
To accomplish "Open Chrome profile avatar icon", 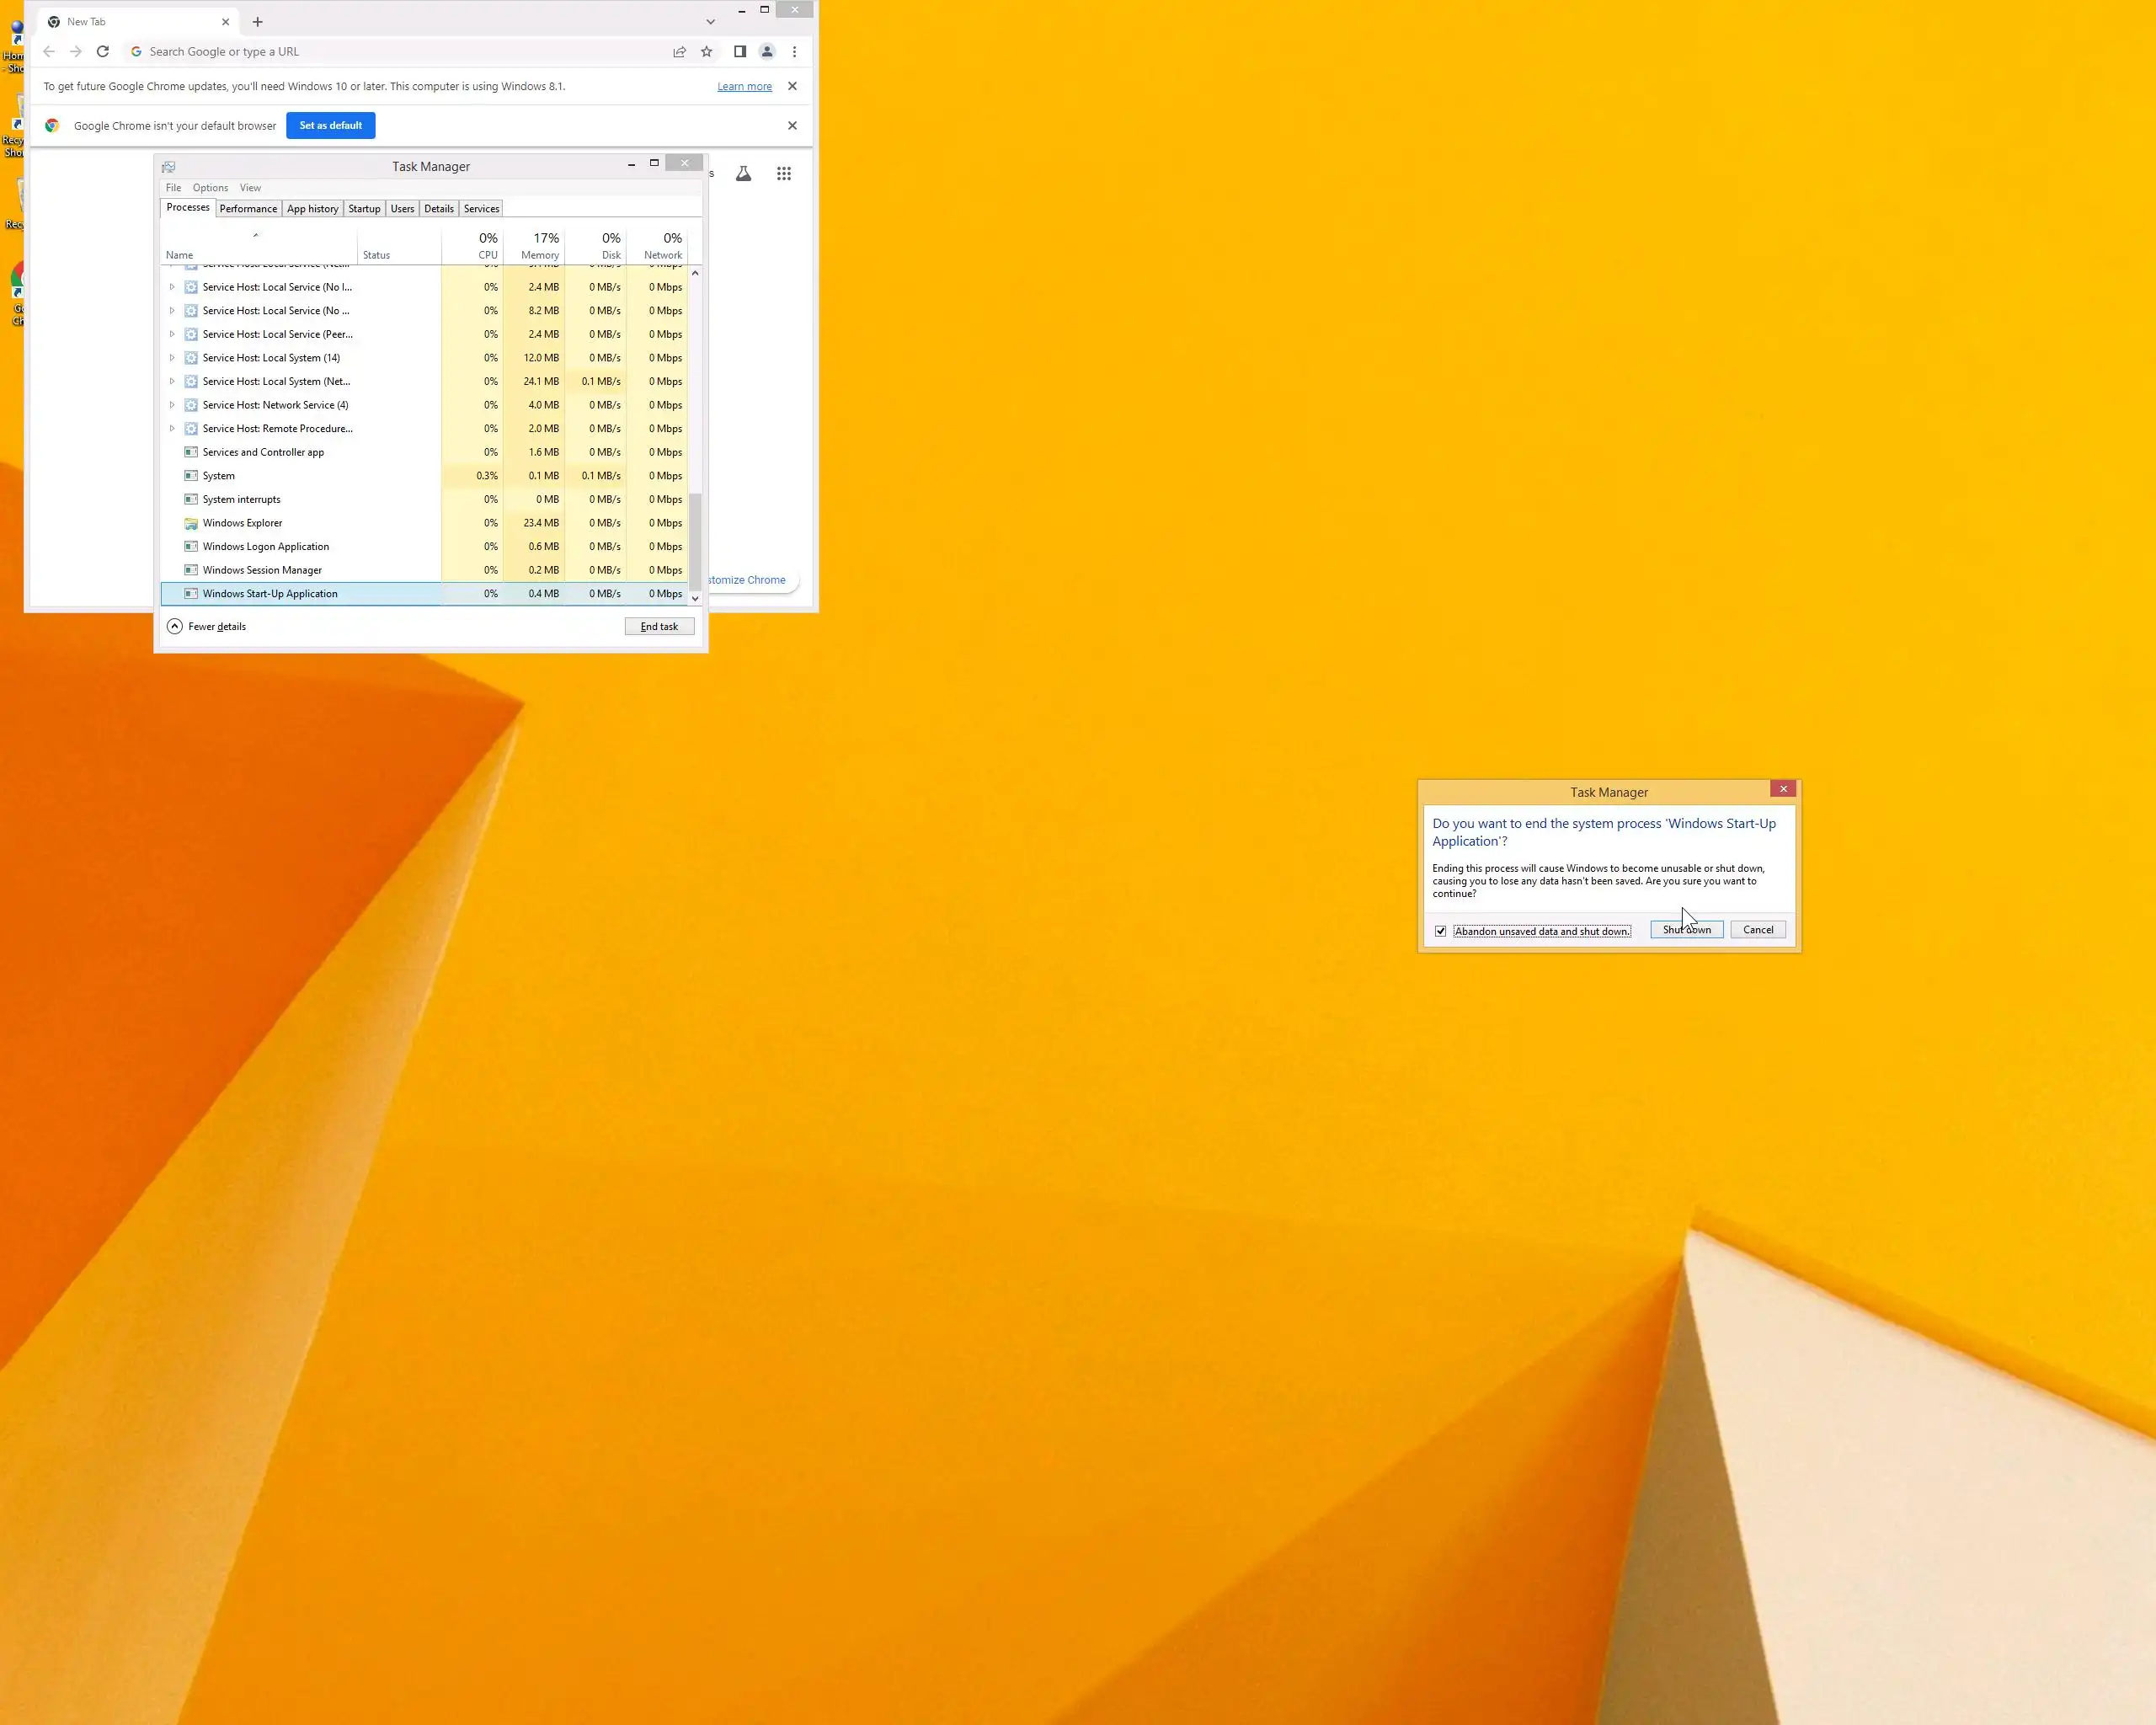I will coord(767,51).
